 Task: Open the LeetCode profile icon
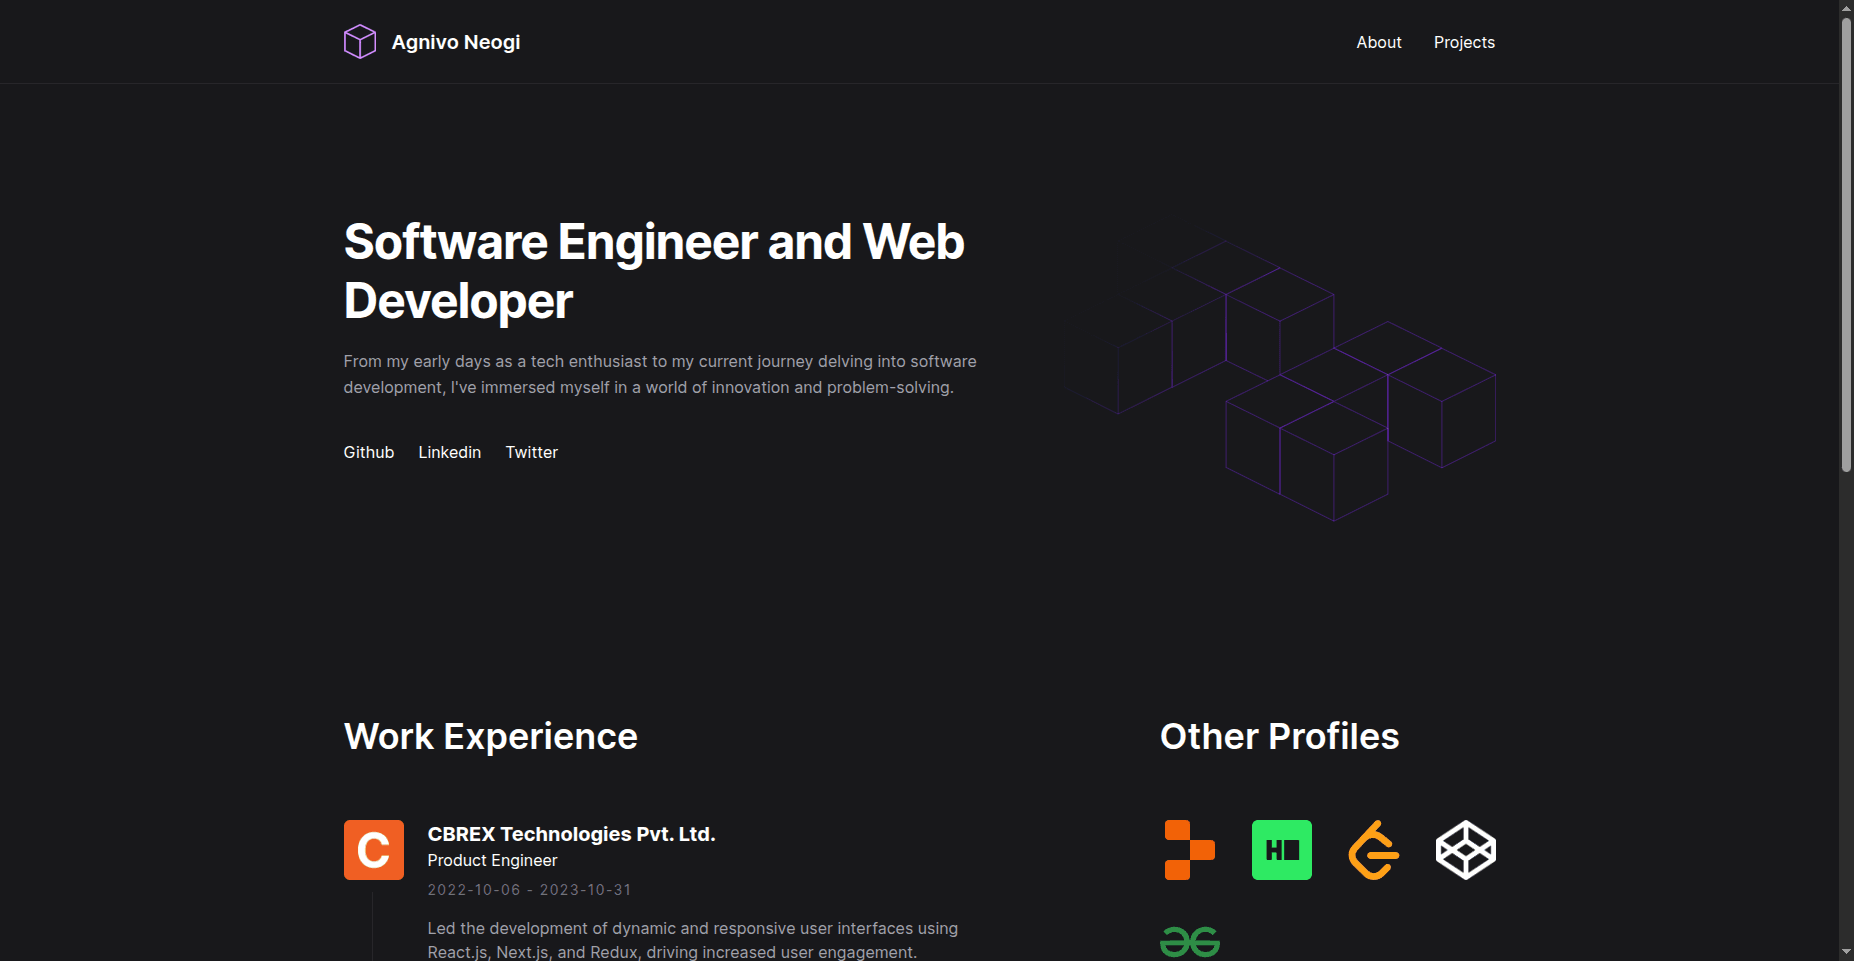point(1373,850)
